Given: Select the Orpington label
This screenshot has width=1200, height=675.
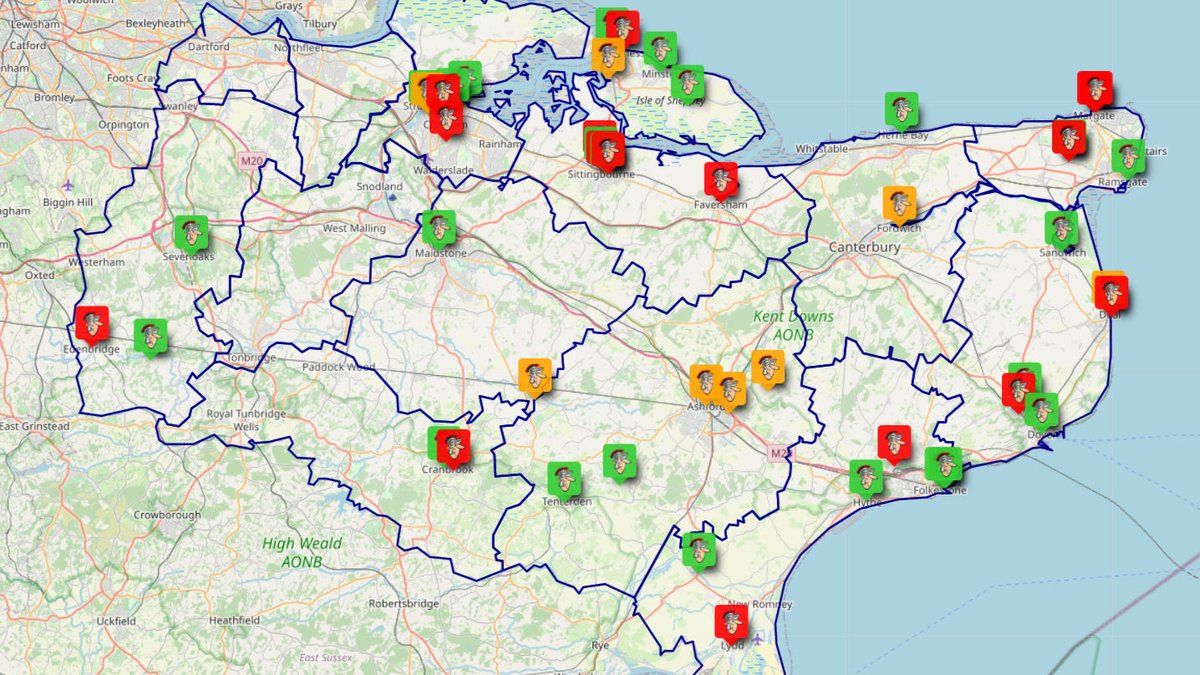Looking at the screenshot, I should point(124,125).
